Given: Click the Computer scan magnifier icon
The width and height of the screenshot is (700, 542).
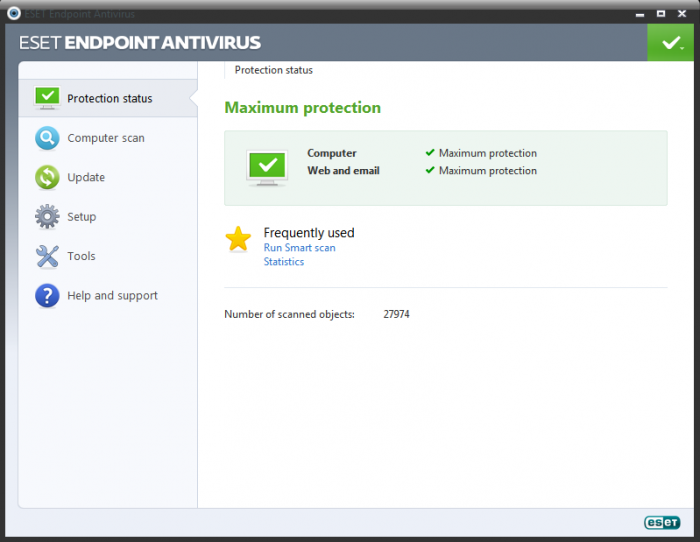Looking at the screenshot, I should coord(47,138).
